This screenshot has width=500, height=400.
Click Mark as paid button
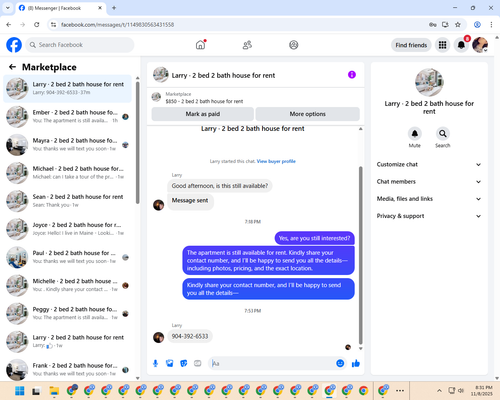click(203, 114)
